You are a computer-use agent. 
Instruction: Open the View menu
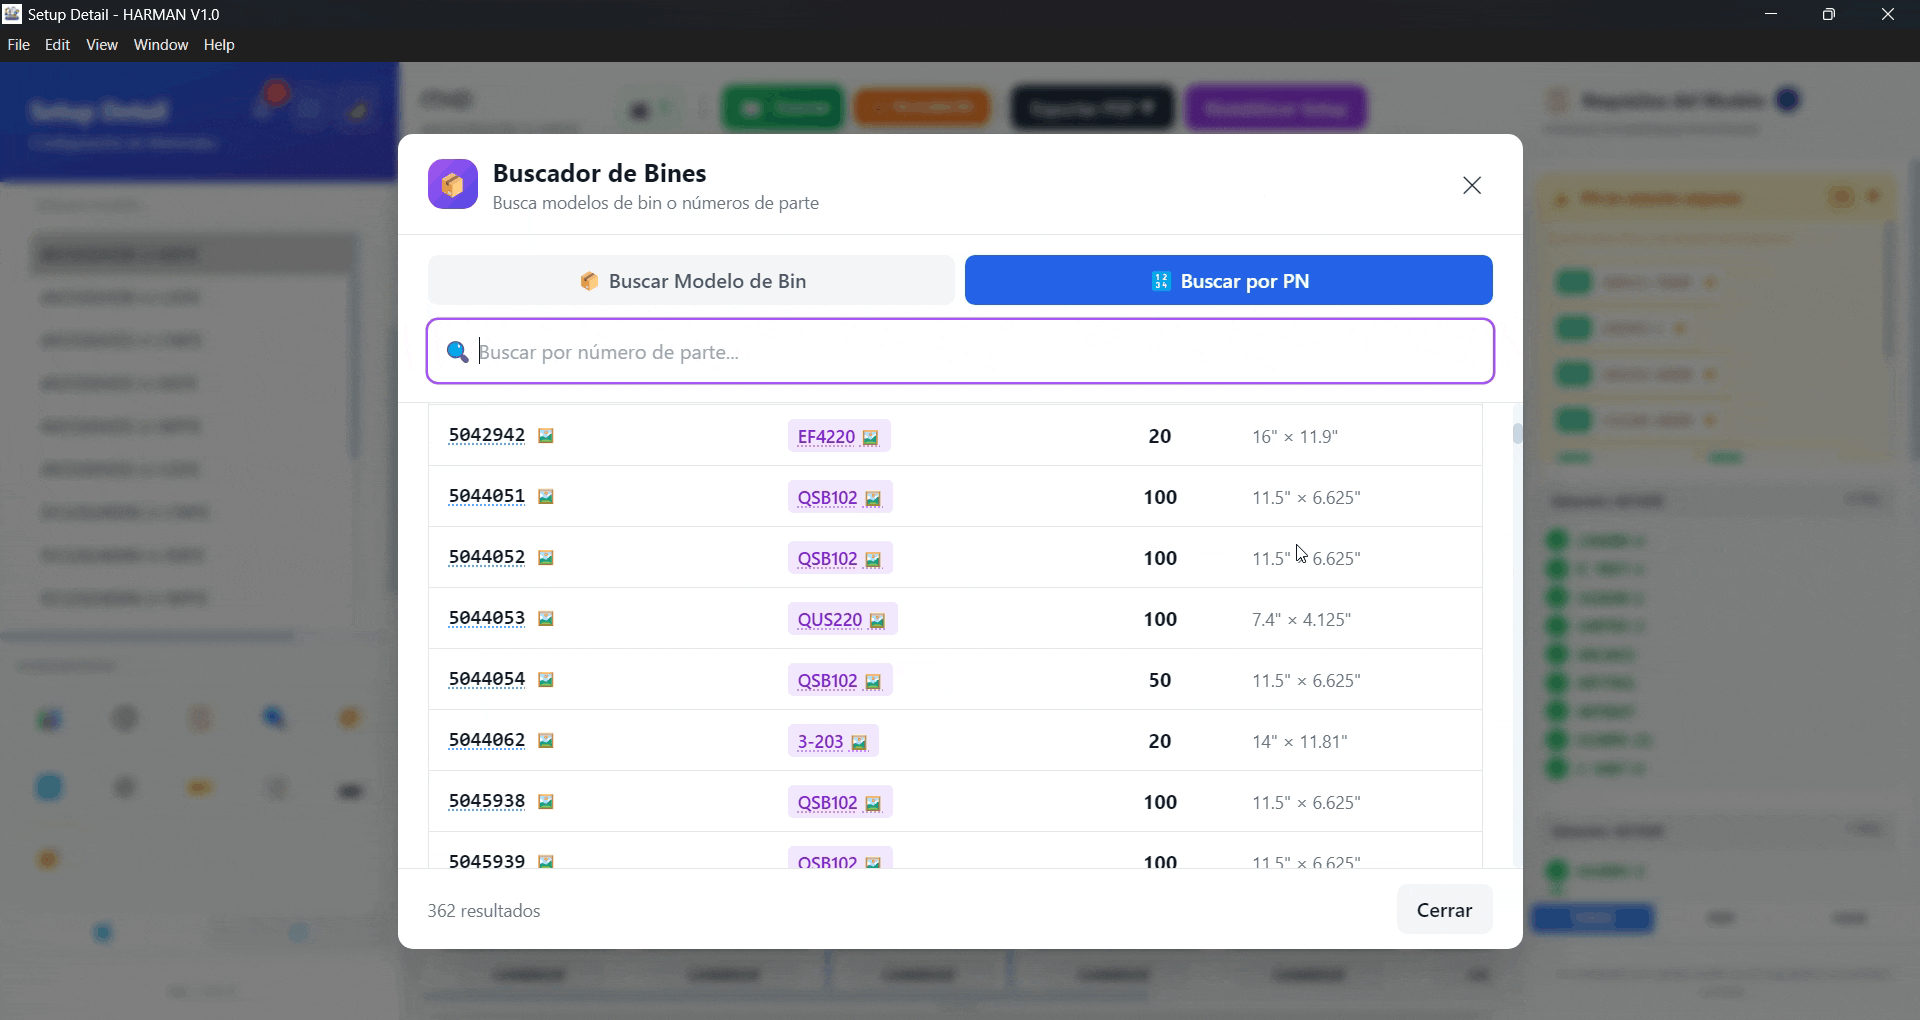tap(101, 44)
